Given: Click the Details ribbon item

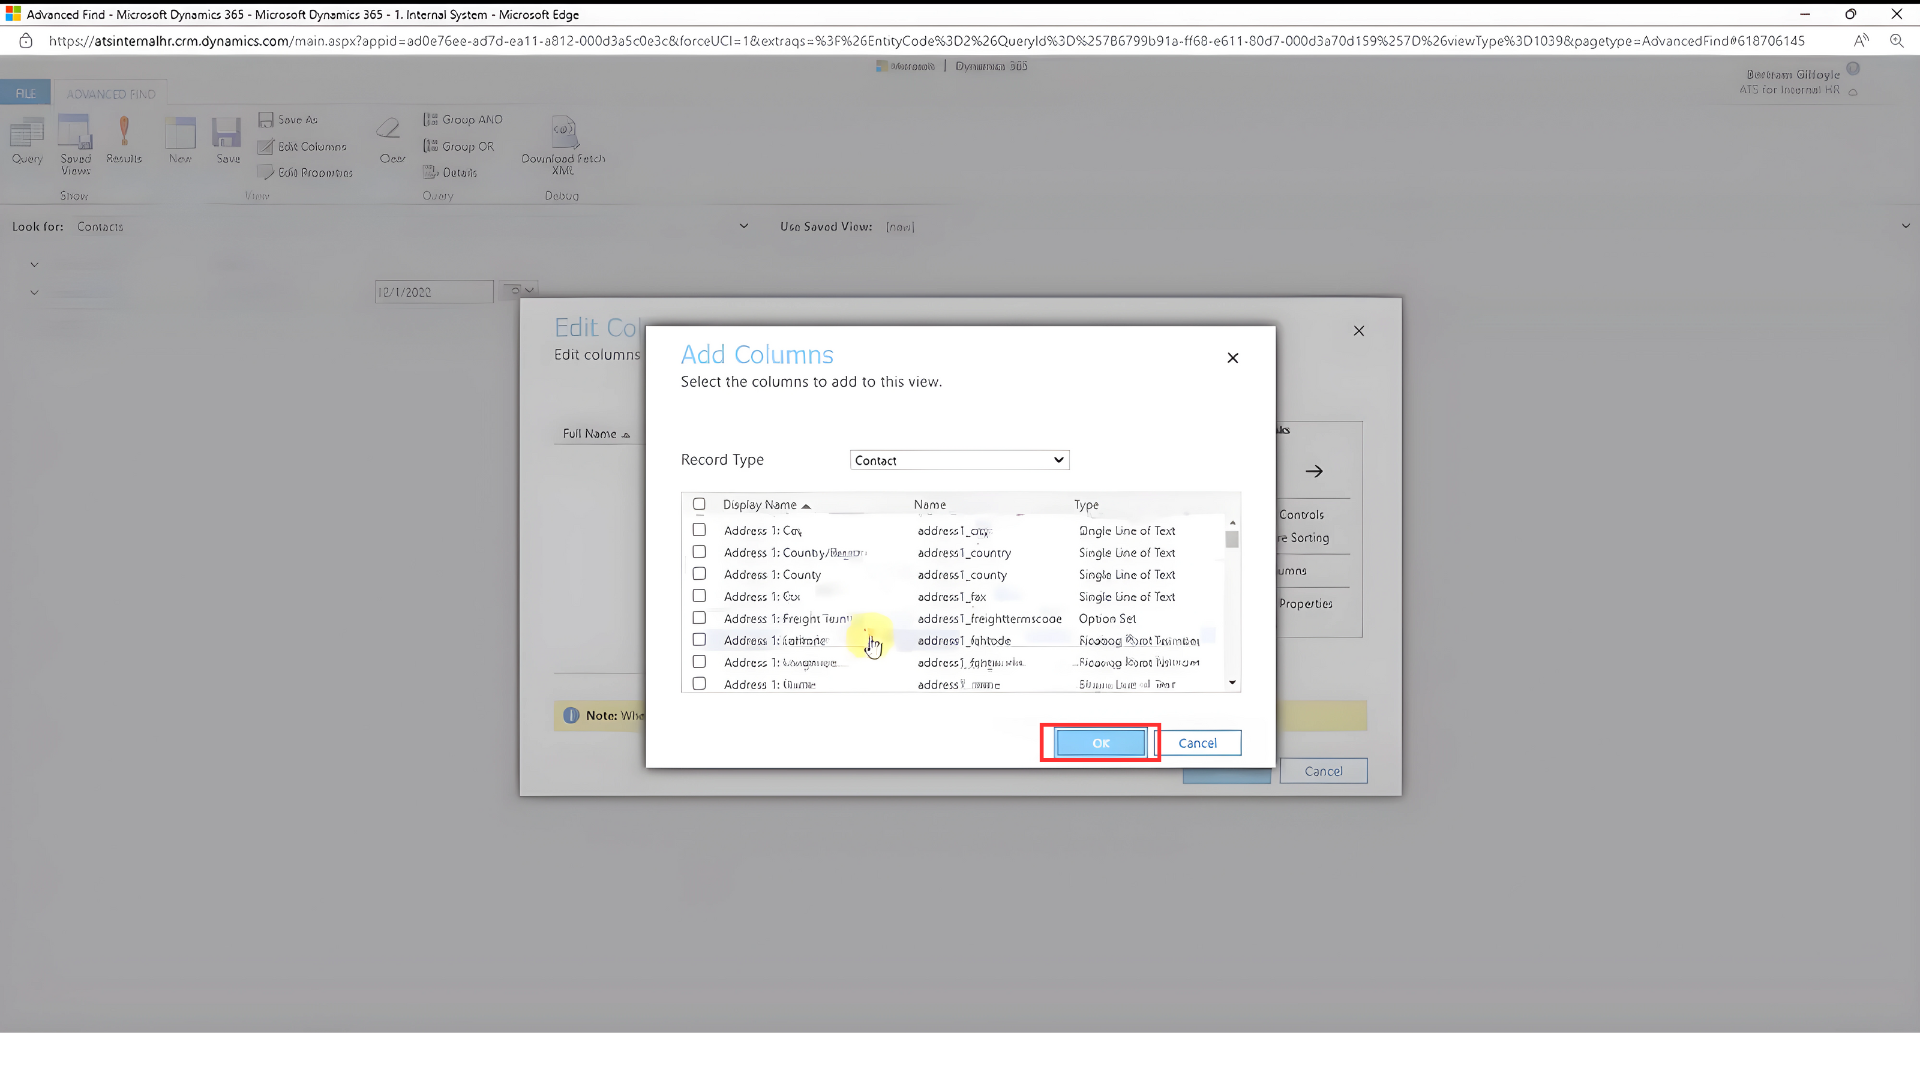Looking at the screenshot, I should pos(450,173).
